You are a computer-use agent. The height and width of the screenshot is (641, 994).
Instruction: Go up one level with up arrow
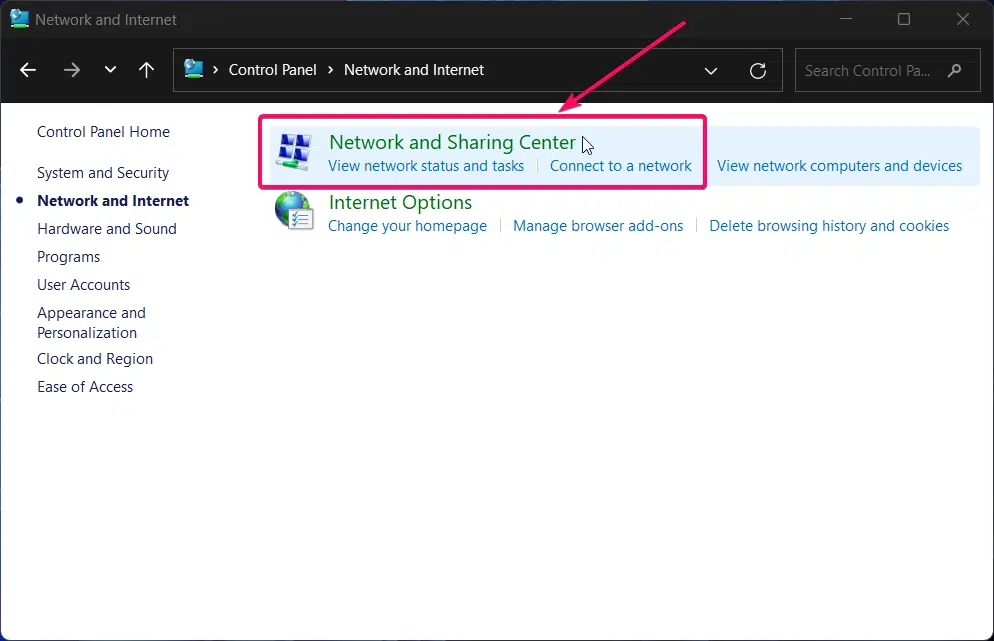click(146, 70)
